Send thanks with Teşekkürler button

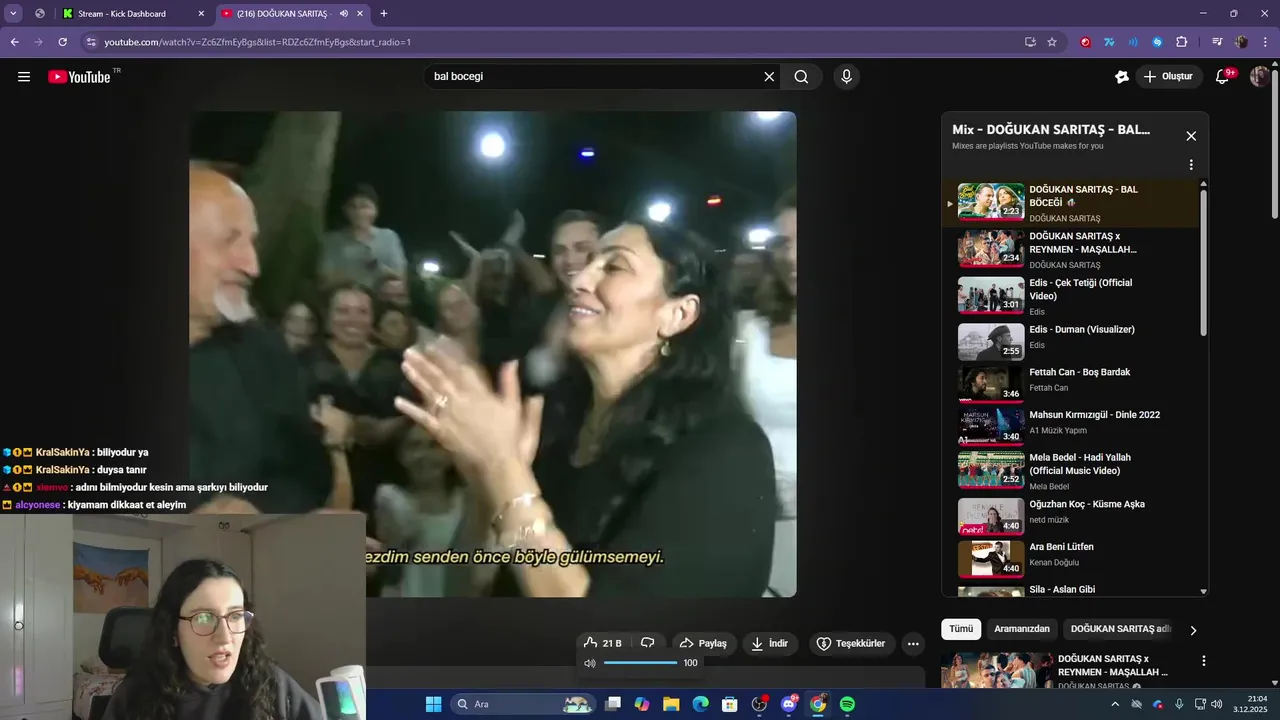point(851,643)
